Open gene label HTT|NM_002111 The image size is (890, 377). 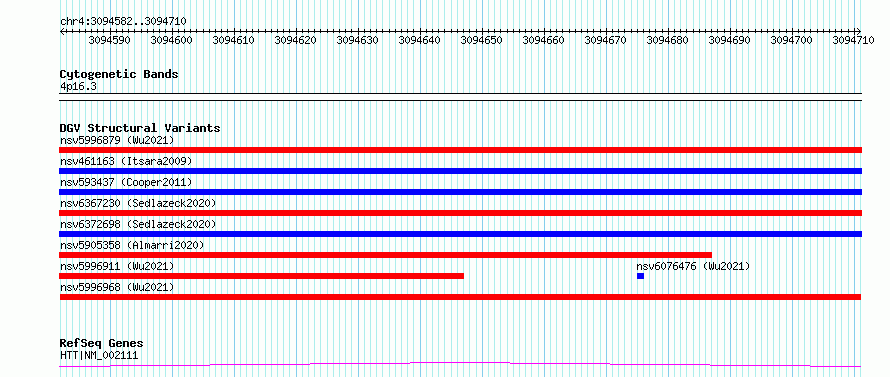[x=99, y=356]
